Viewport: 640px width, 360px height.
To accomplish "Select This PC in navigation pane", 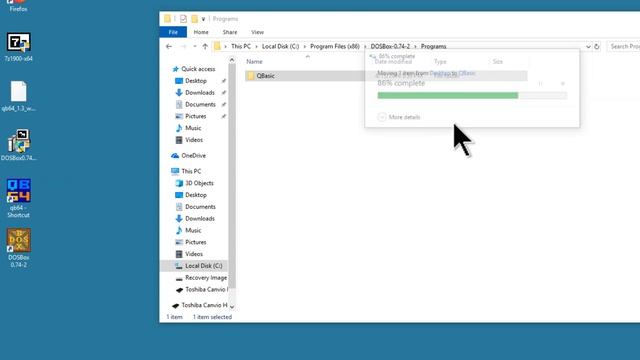I will coord(191,171).
